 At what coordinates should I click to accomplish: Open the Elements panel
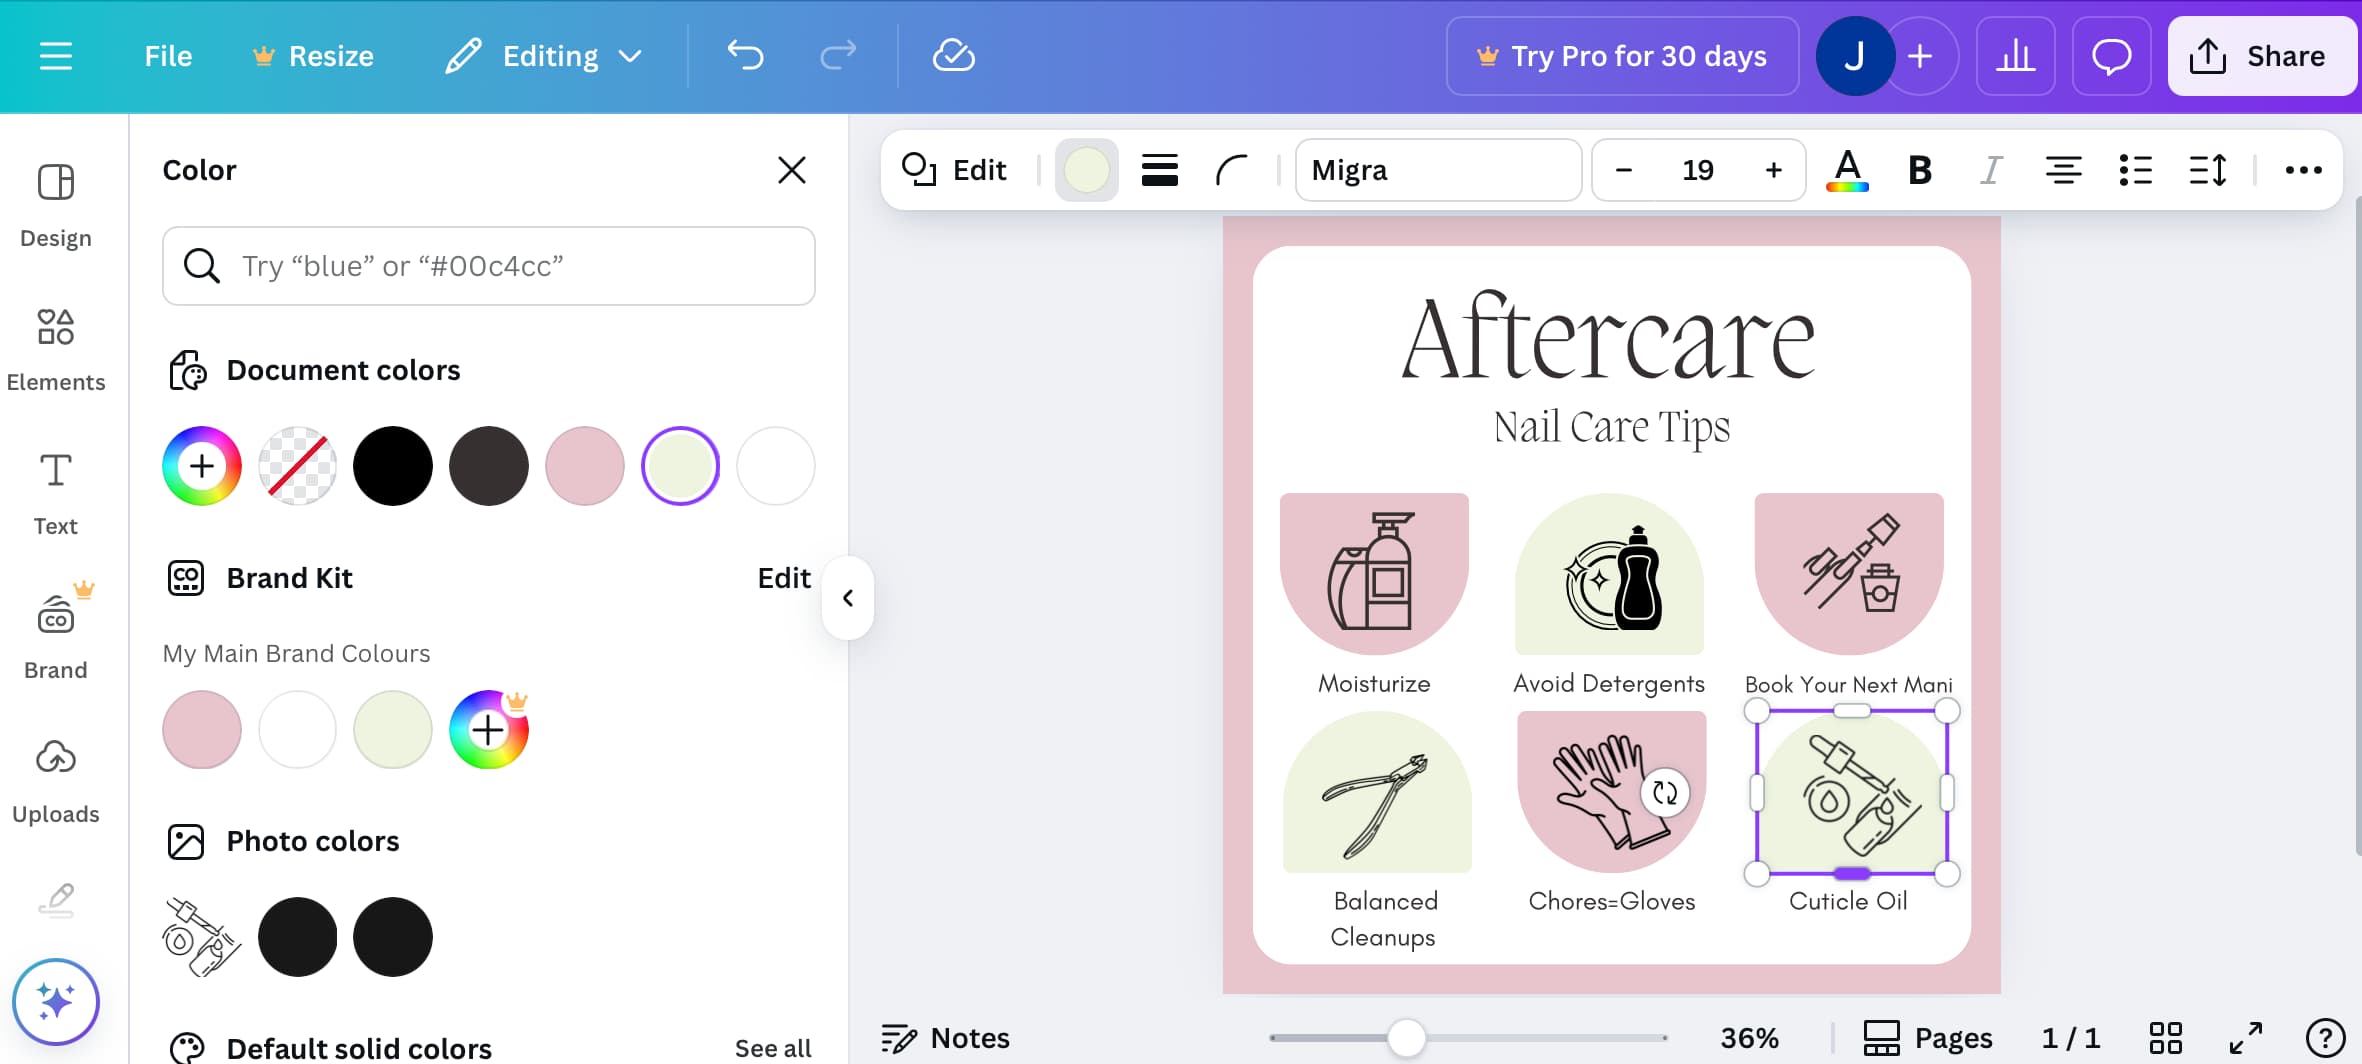[x=56, y=345]
